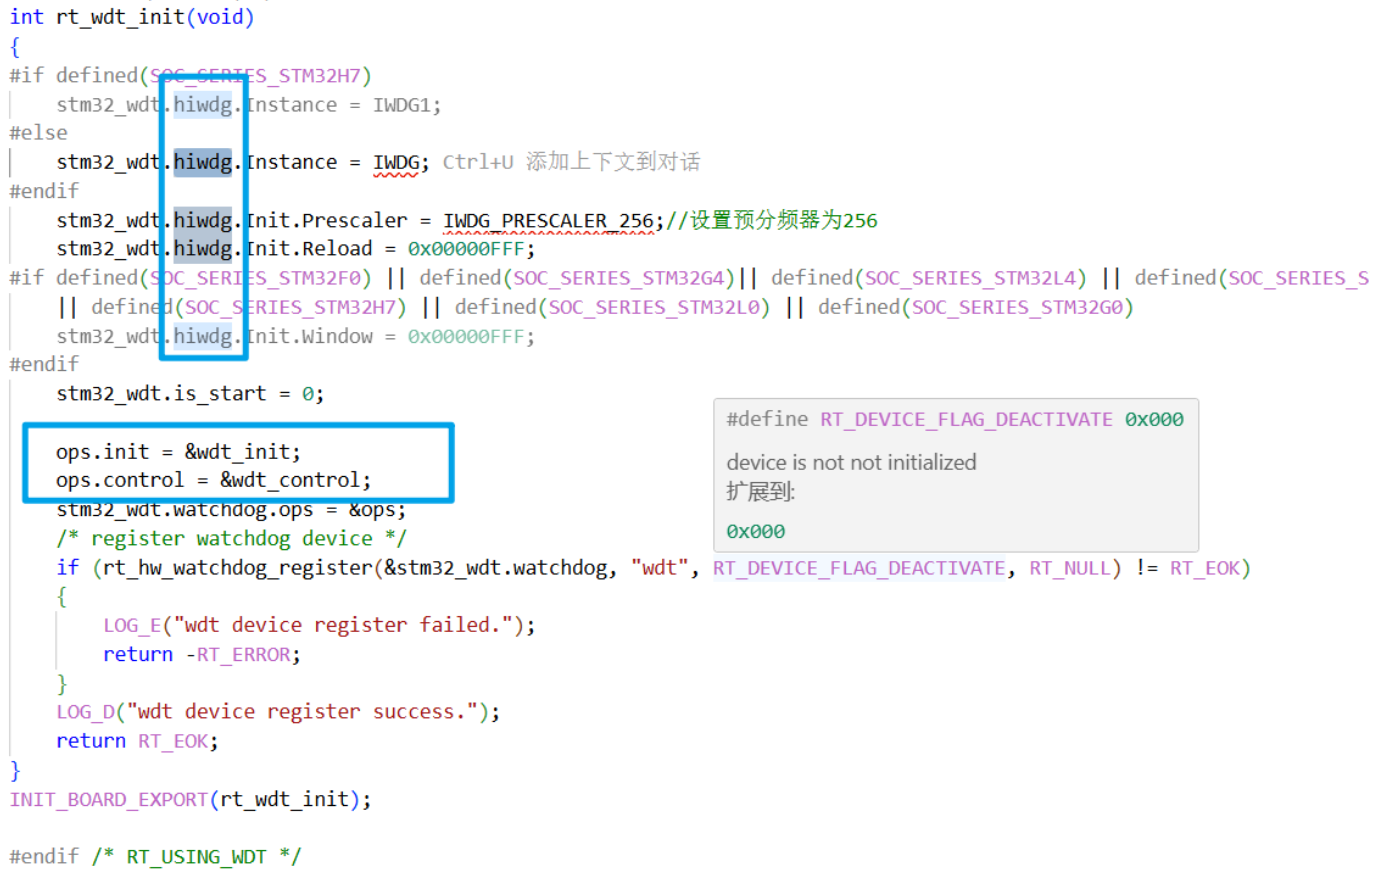Click the SOC_SERIES_STM32G0 macro
Image resolution: width=1393 pixels, height=869 pixels.
[x=1017, y=307]
